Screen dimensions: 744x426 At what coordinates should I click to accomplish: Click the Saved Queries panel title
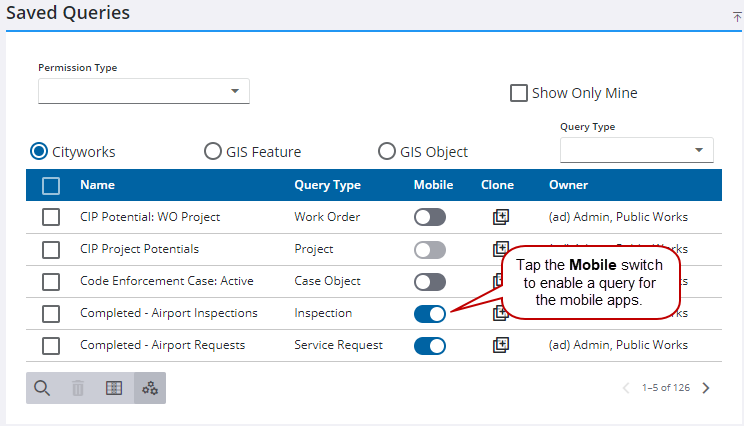point(68,13)
